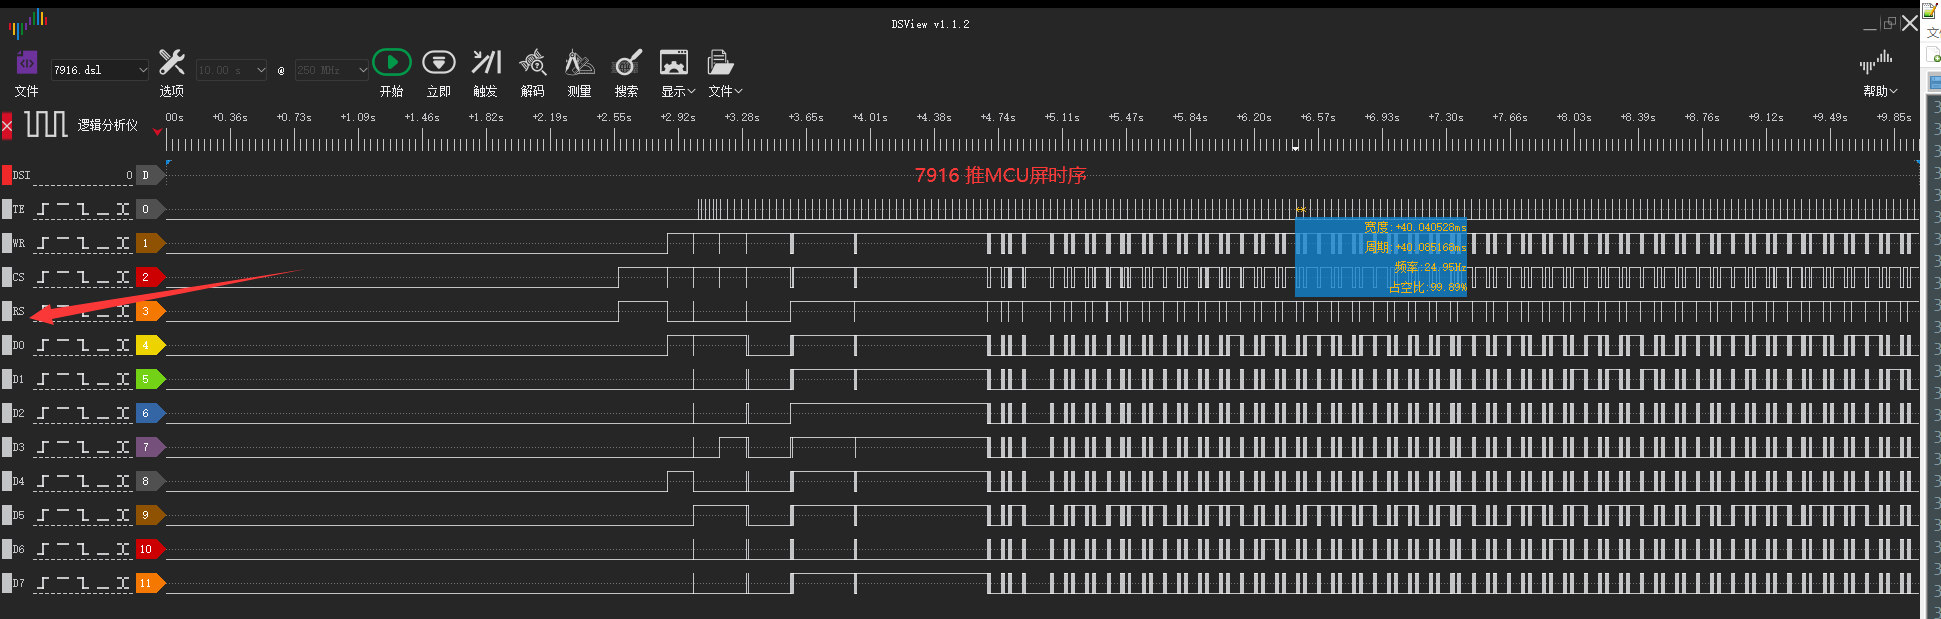Set either-edge trigger on D3 channel
This screenshot has width=1941, height=619.
123,447
